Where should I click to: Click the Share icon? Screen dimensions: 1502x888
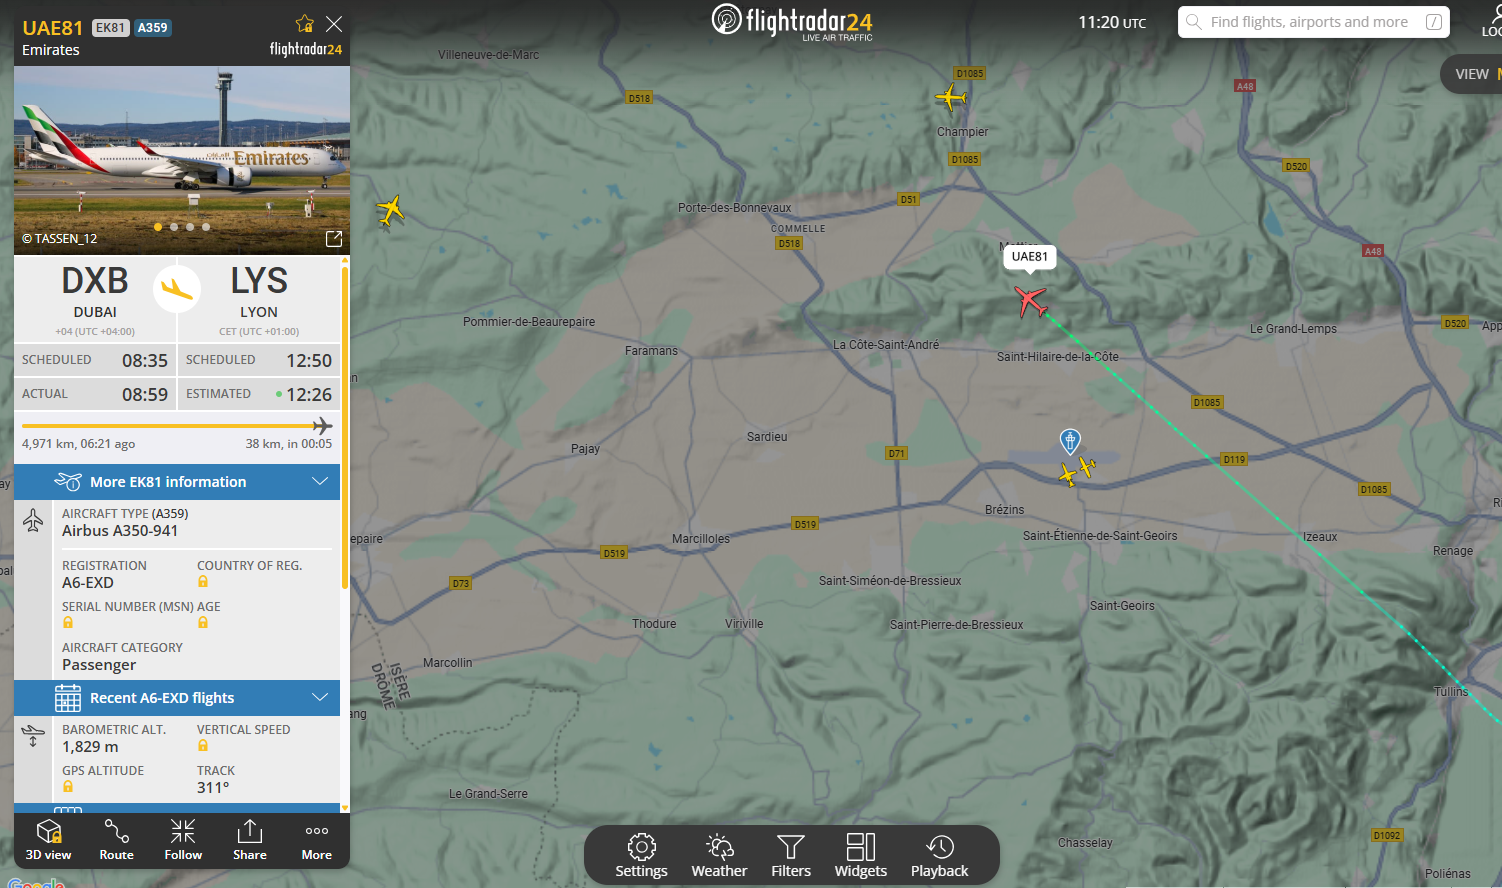[250, 840]
